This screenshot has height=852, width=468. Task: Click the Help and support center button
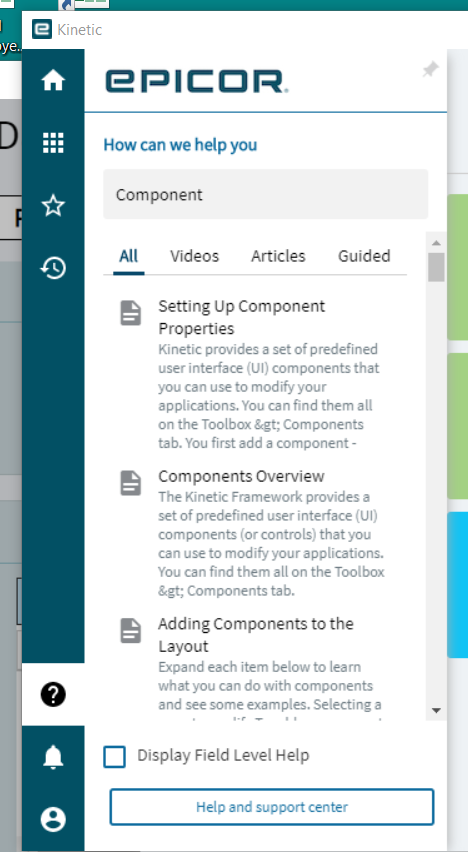(x=272, y=807)
